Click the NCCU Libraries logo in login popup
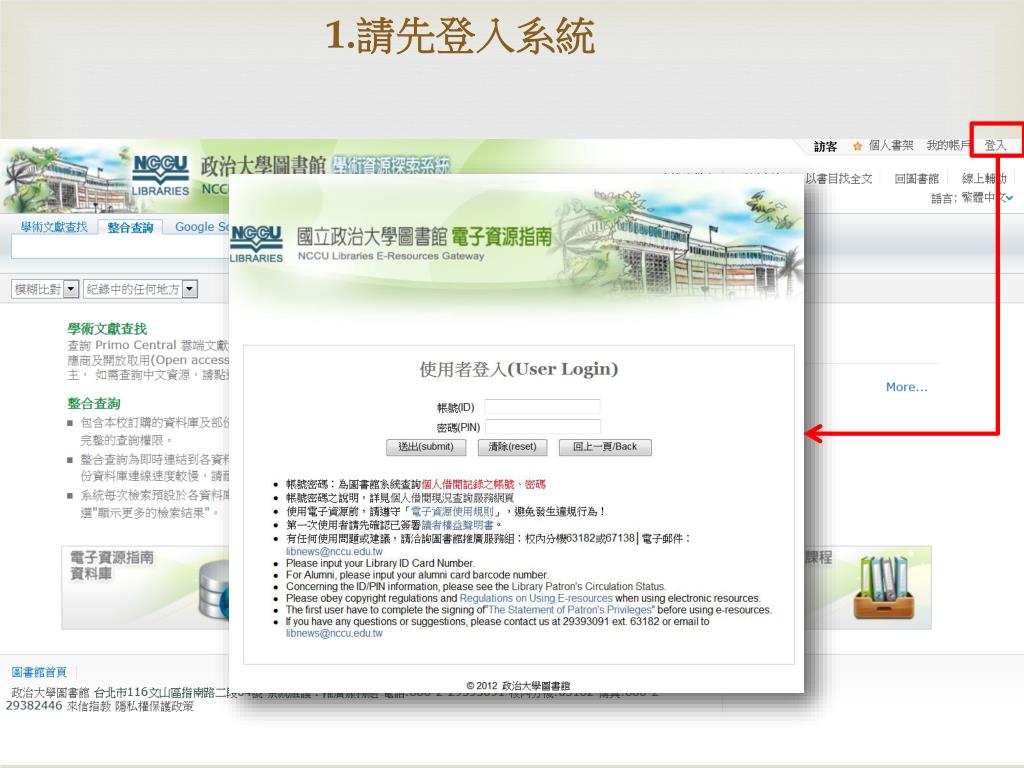This screenshot has width=1024, height=768. (x=256, y=244)
